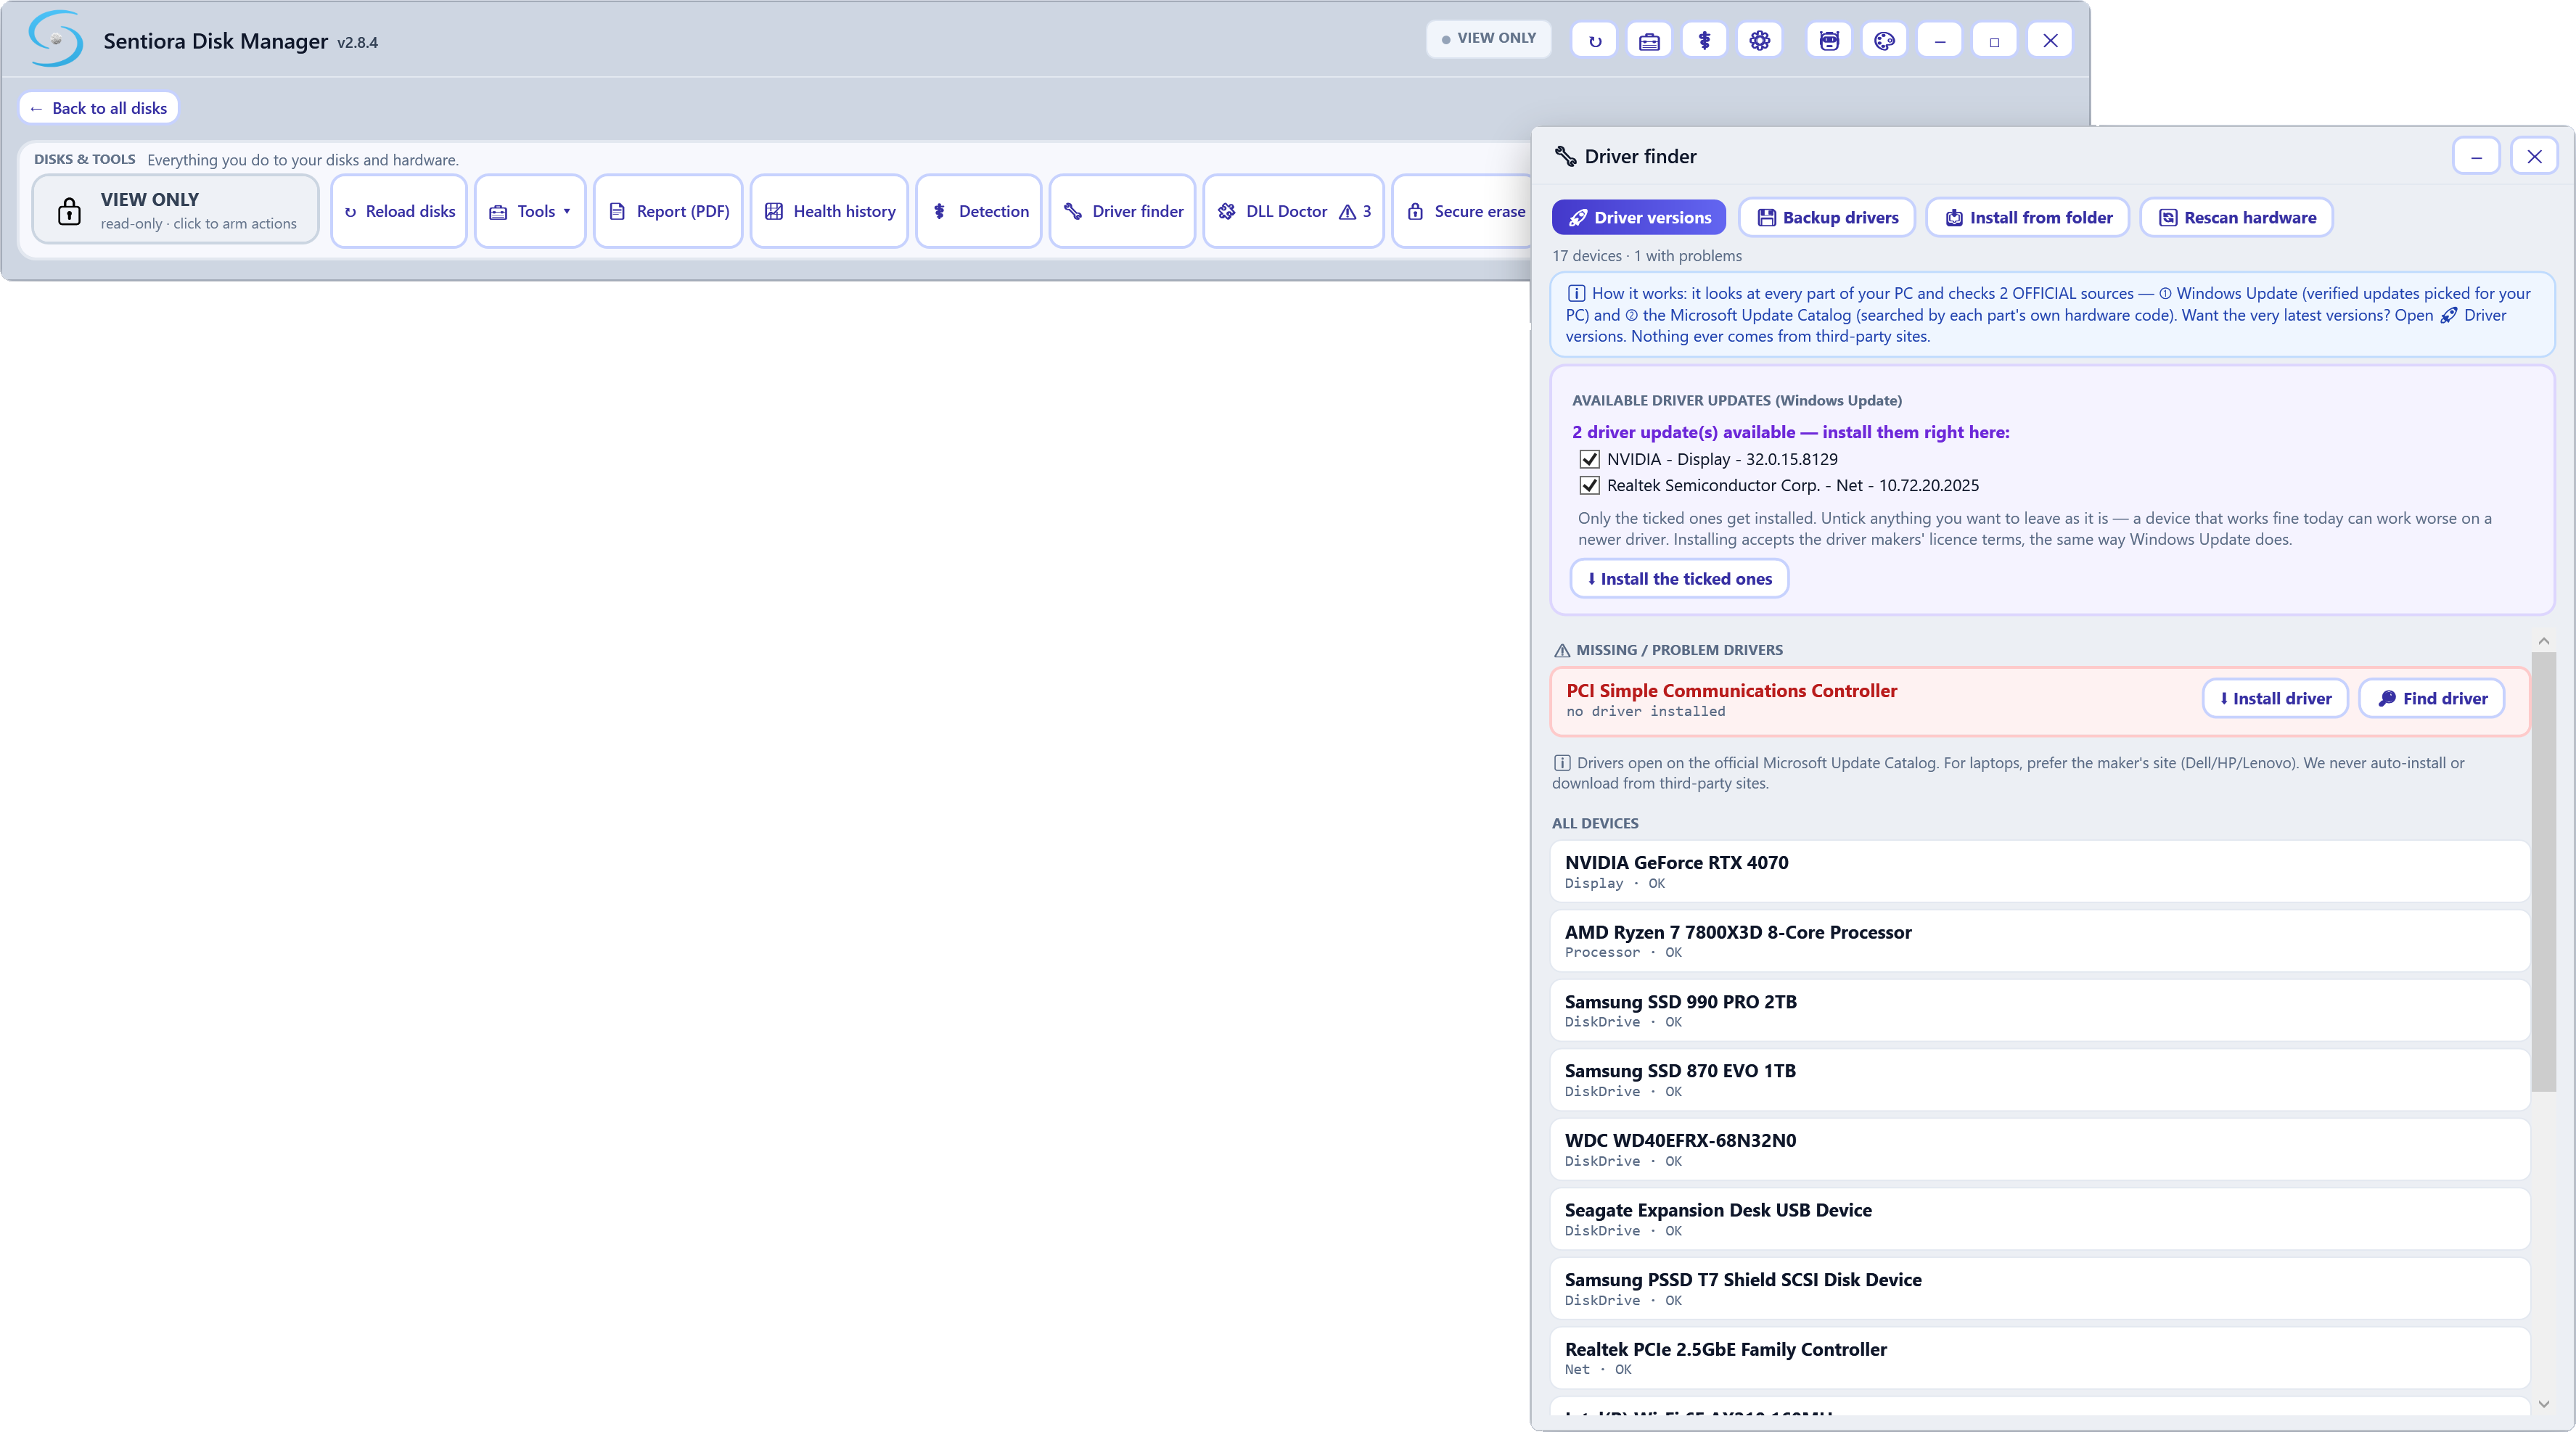Viewport: 2576px width, 1432px height.
Task: Select the Samsung SSD 870 EVO 1TB row
Action: pos(2040,1080)
